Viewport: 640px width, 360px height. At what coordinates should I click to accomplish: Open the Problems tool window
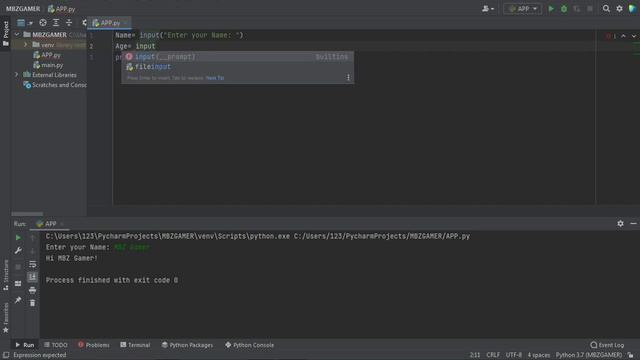93,345
